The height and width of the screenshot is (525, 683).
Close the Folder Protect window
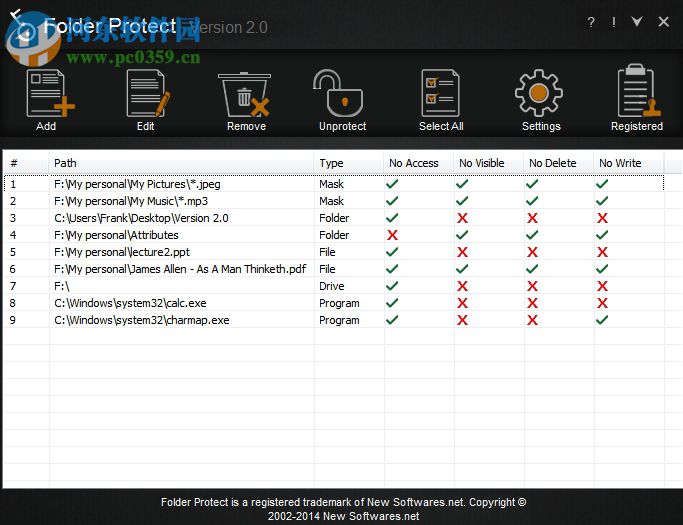(663, 21)
